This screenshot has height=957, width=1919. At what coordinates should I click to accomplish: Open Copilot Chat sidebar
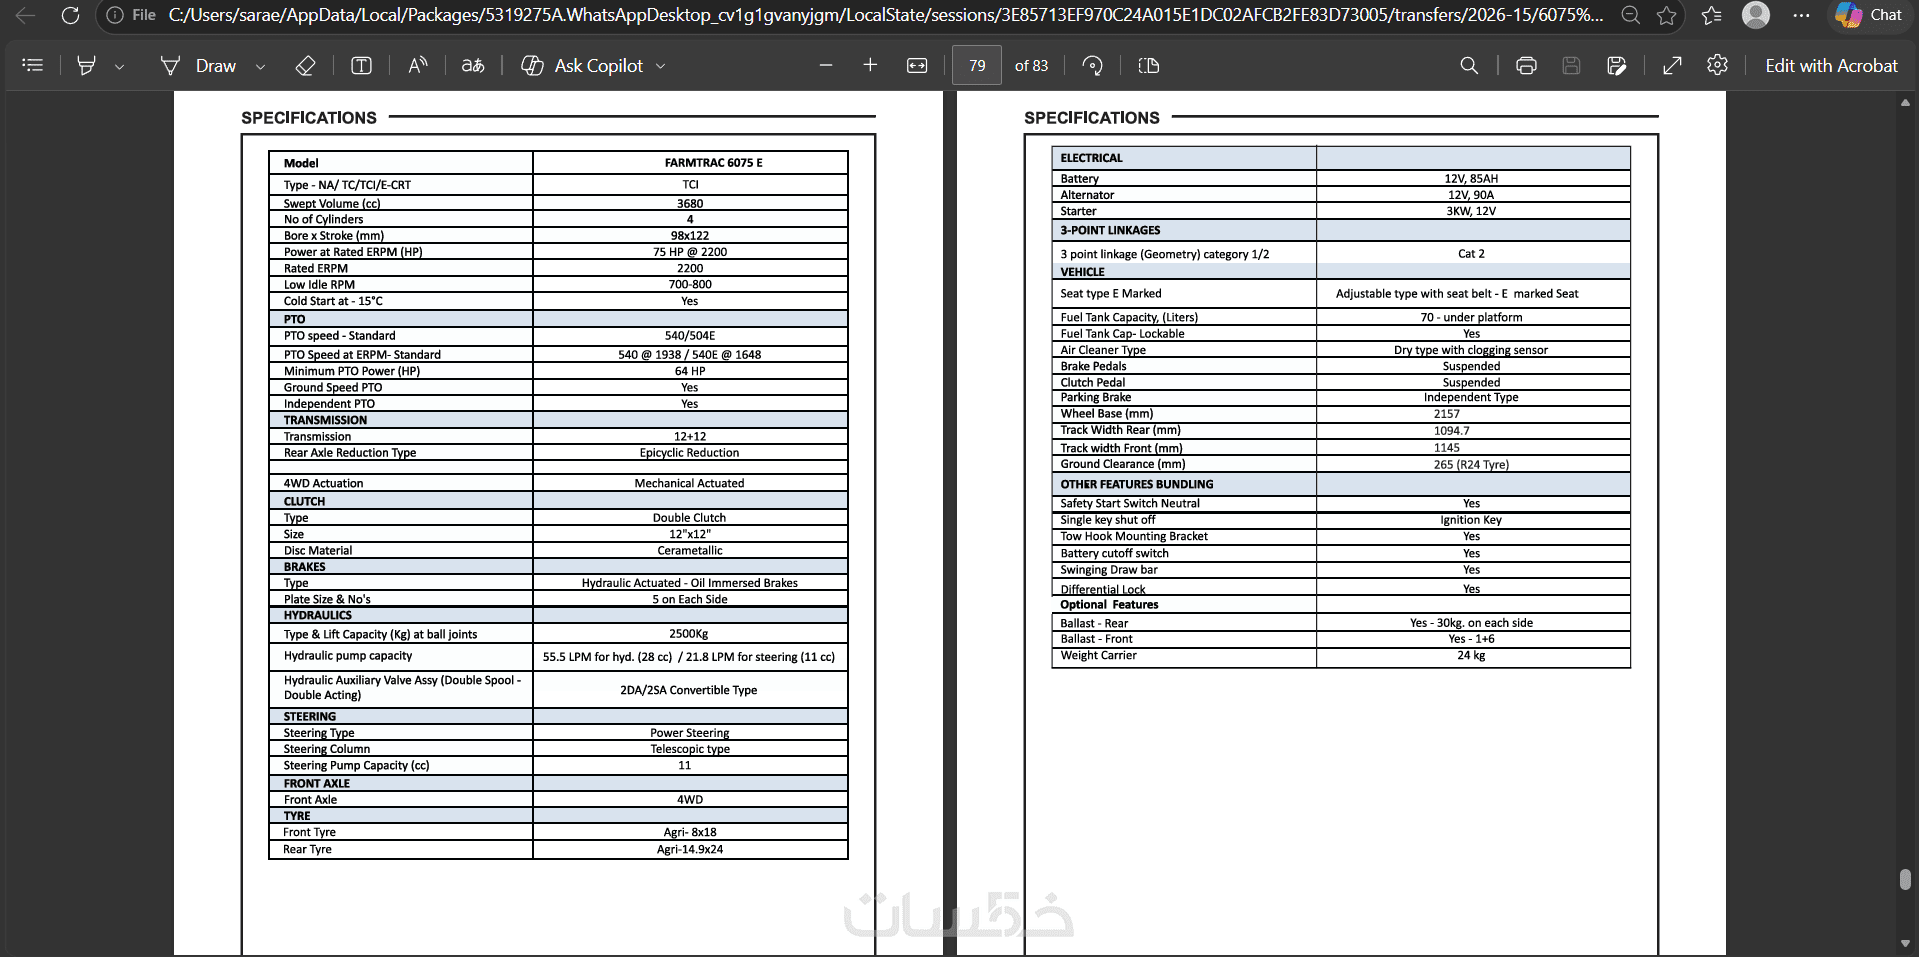coord(1869,15)
